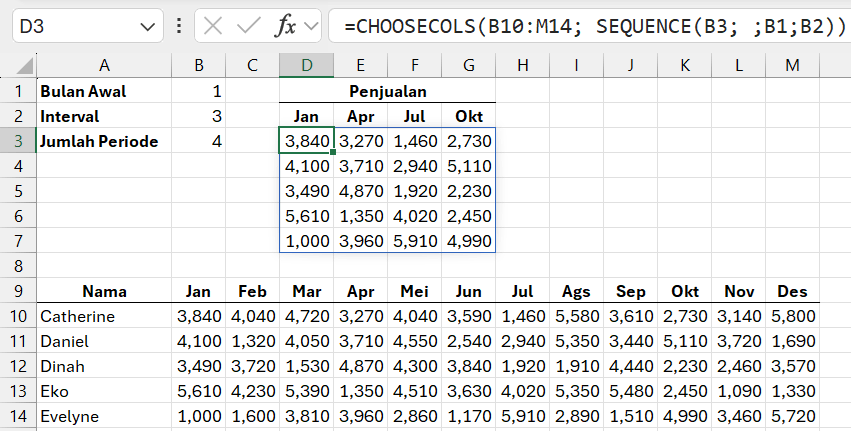Select column M header
This screenshot has width=851, height=431.
click(793, 66)
